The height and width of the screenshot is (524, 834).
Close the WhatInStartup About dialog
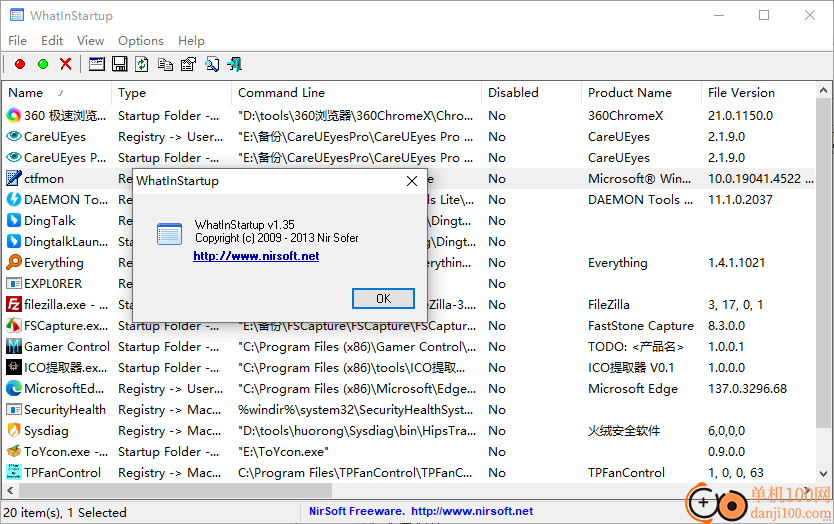(412, 181)
